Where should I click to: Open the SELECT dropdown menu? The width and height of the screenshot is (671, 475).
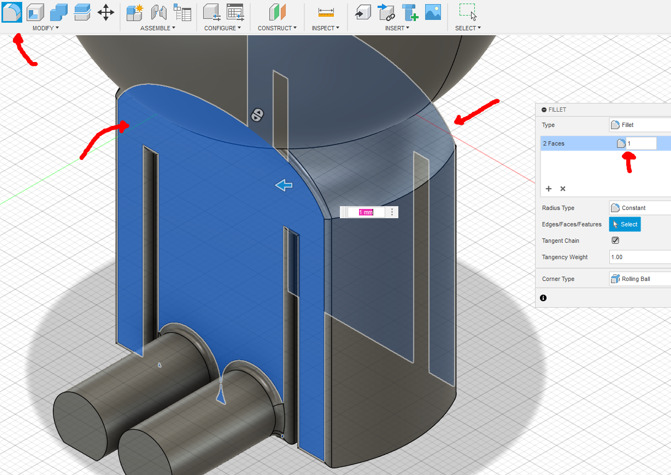(468, 28)
